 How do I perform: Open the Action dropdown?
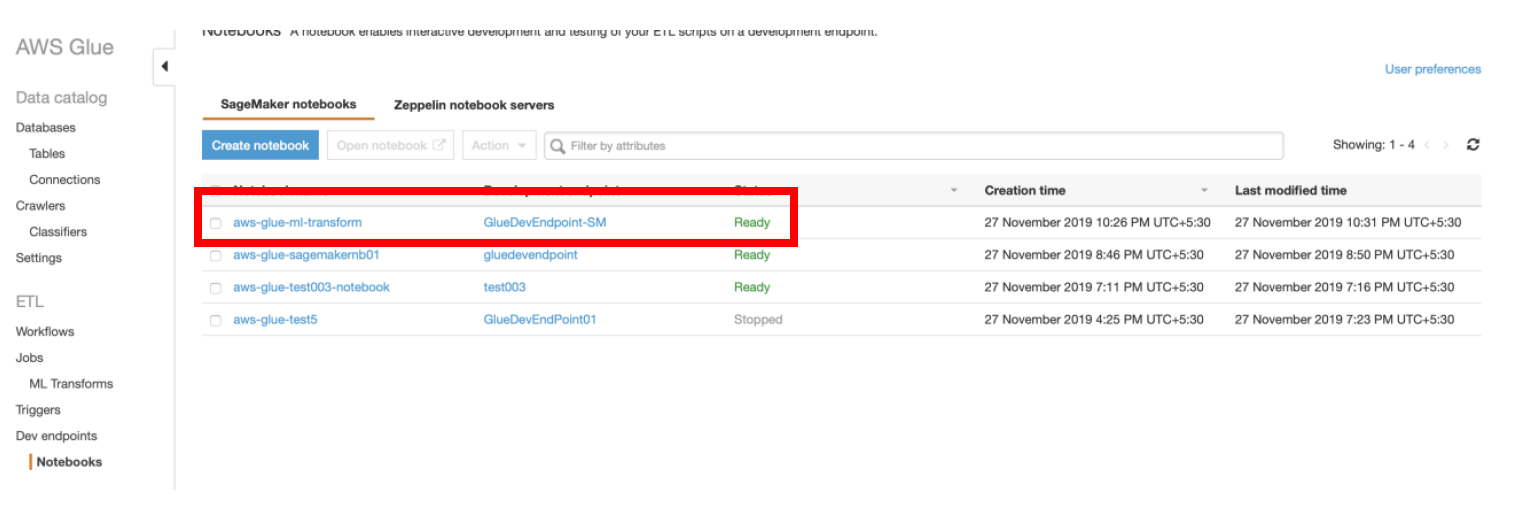(499, 145)
